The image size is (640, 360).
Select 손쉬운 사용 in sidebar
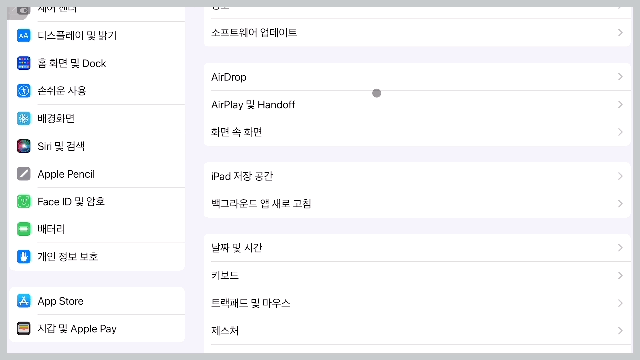[x=97, y=91]
